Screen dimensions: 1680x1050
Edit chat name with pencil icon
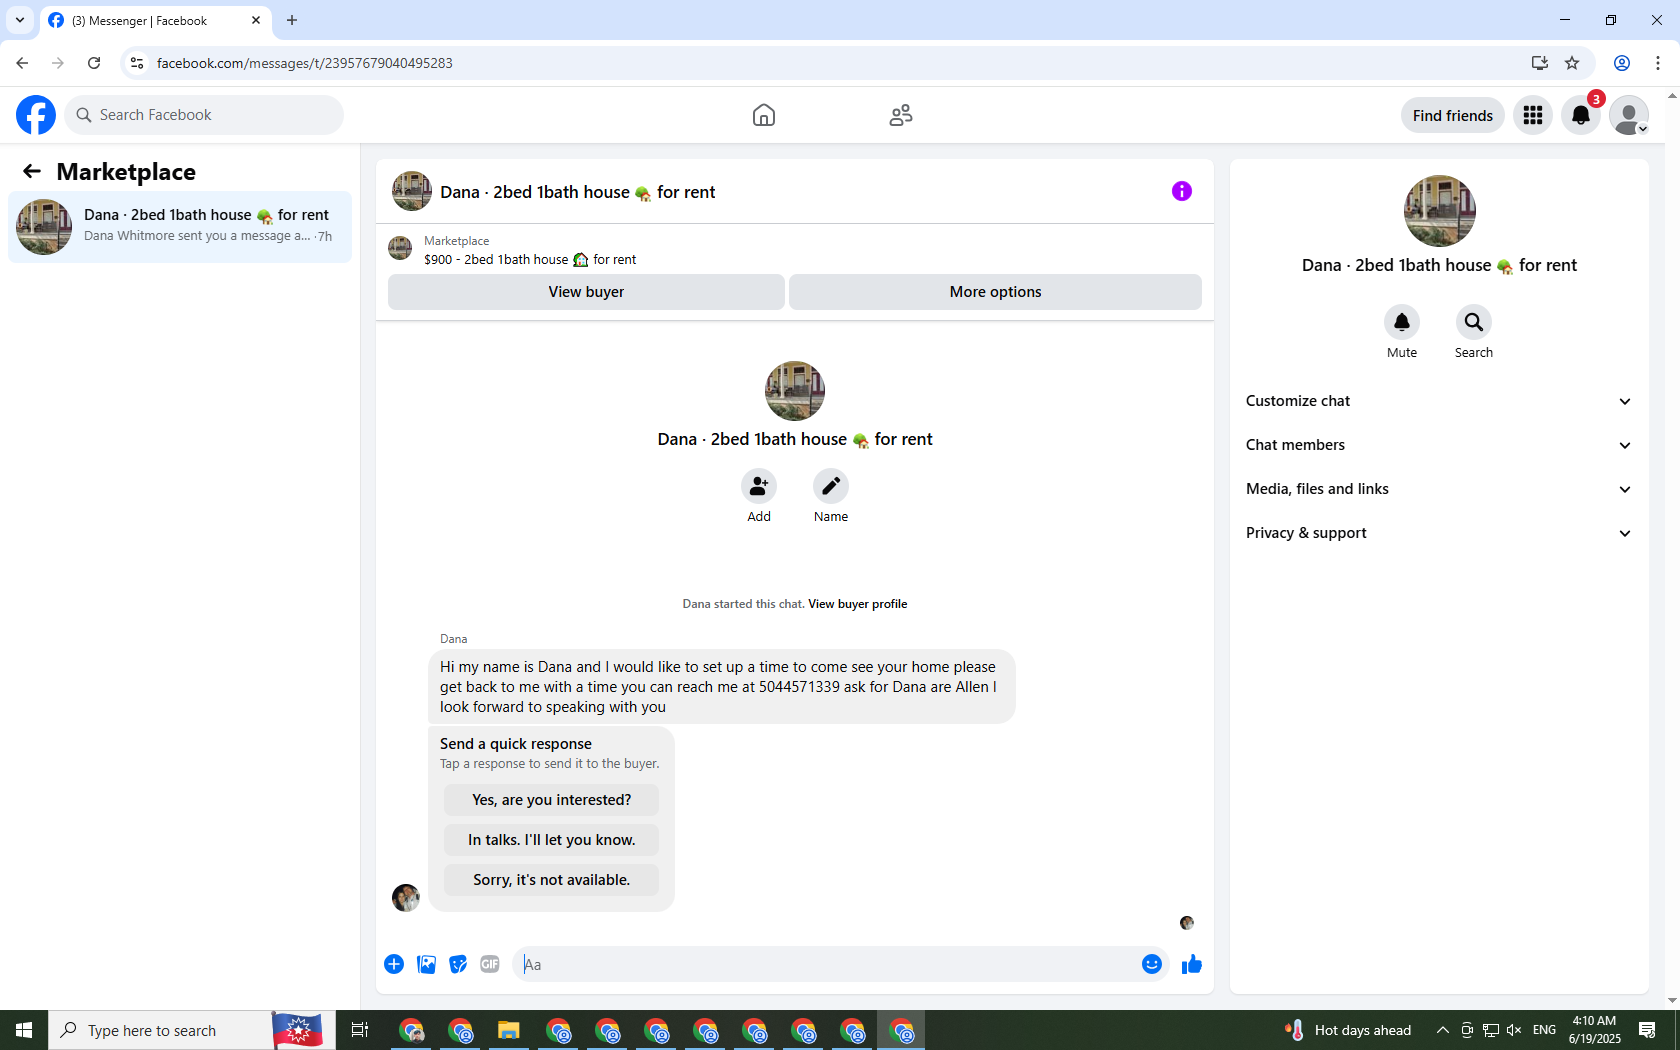831,486
